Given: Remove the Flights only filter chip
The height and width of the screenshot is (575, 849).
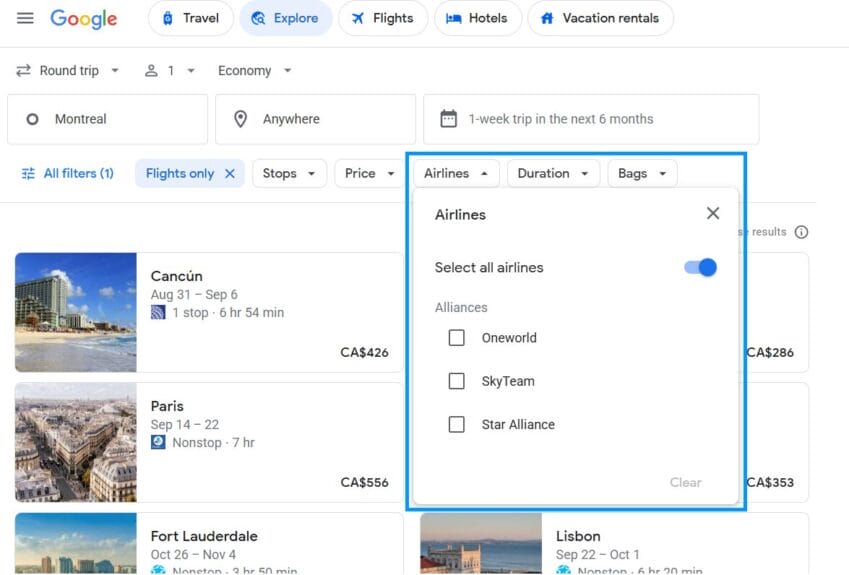Looking at the screenshot, I should point(230,174).
